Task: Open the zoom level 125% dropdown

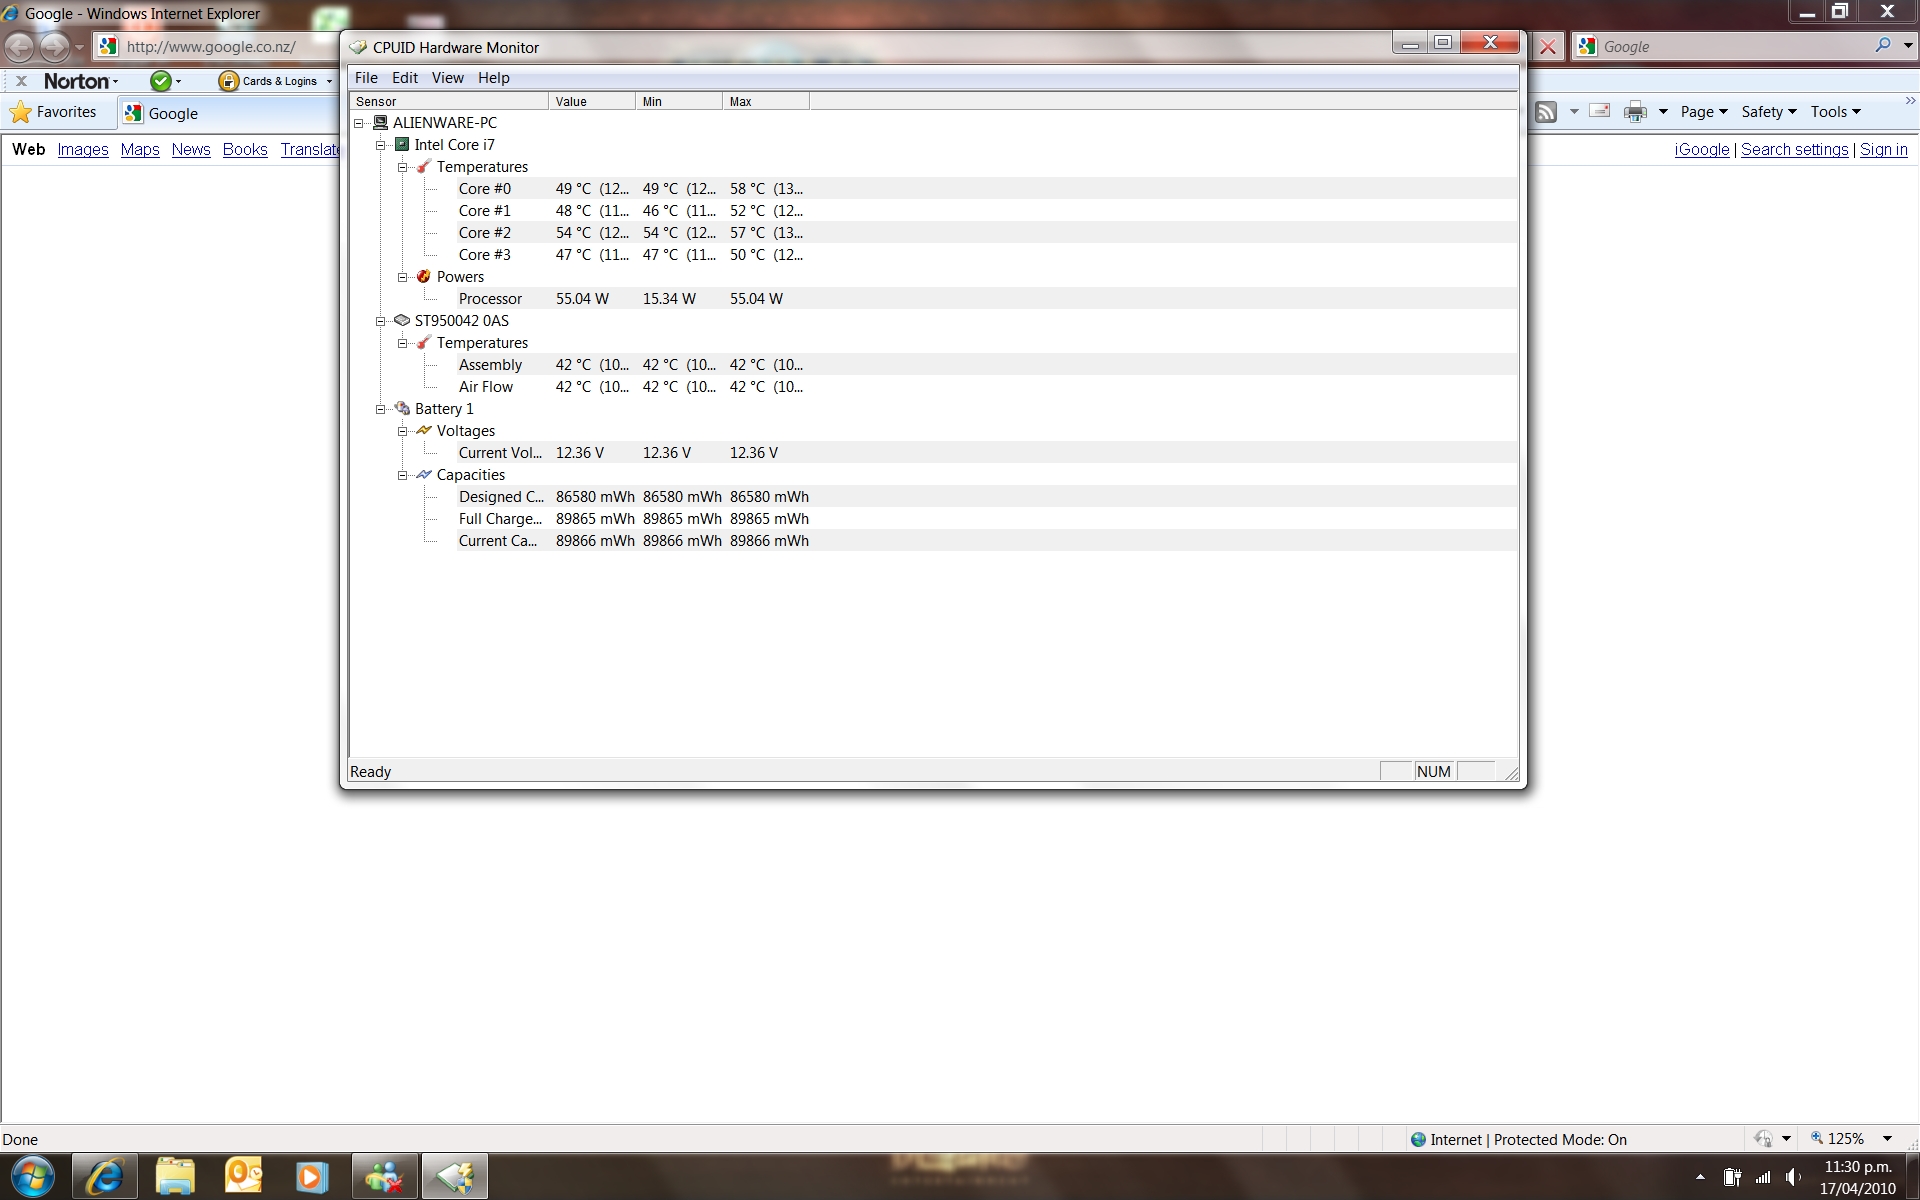Action: coord(1887,1139)
